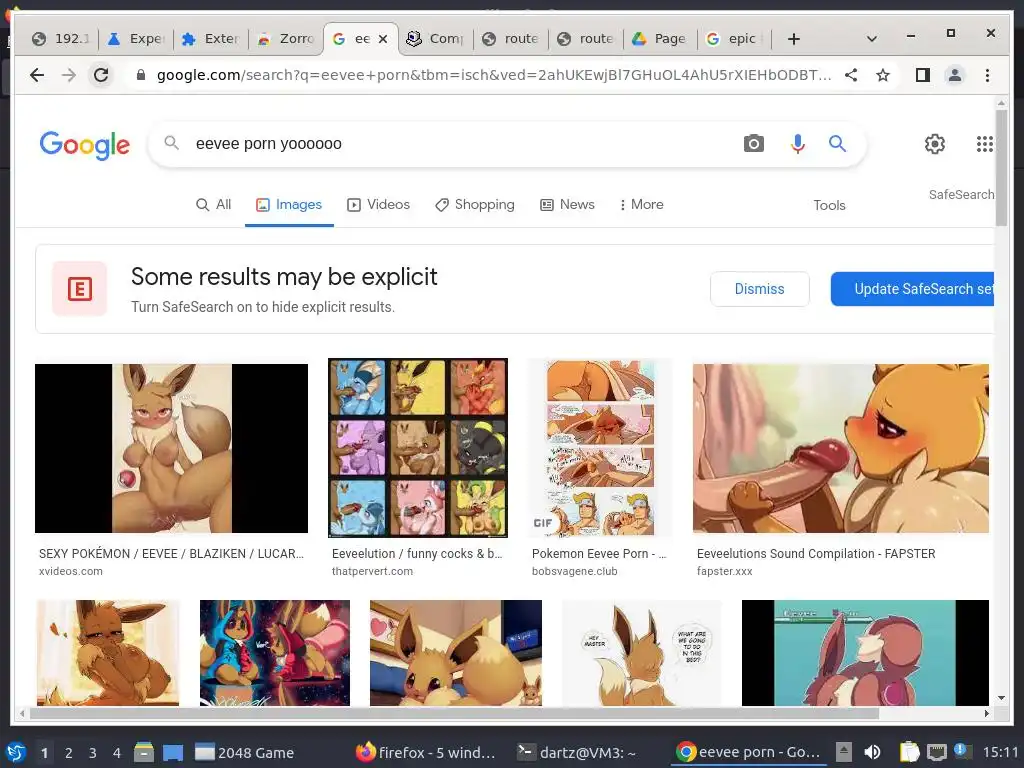Share this page from the address bar
The width and height of the screenshot is (1024, 768).
(851, 75)
